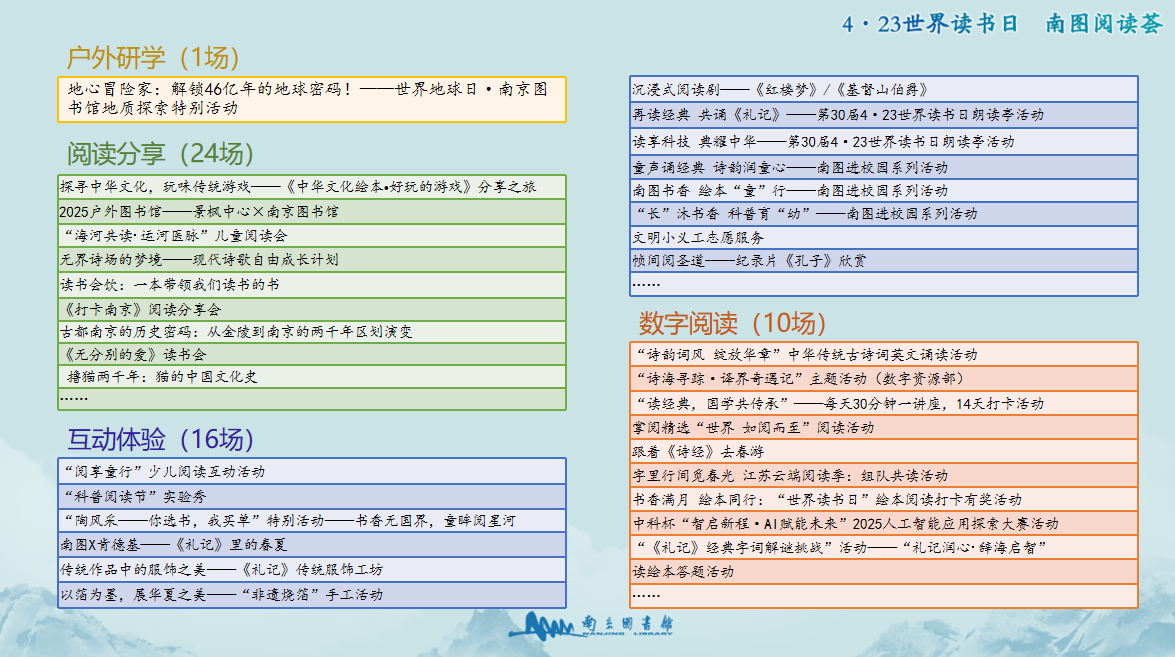
Task: Click '读享科技 典耀中华' row
Action: (884, 142)
